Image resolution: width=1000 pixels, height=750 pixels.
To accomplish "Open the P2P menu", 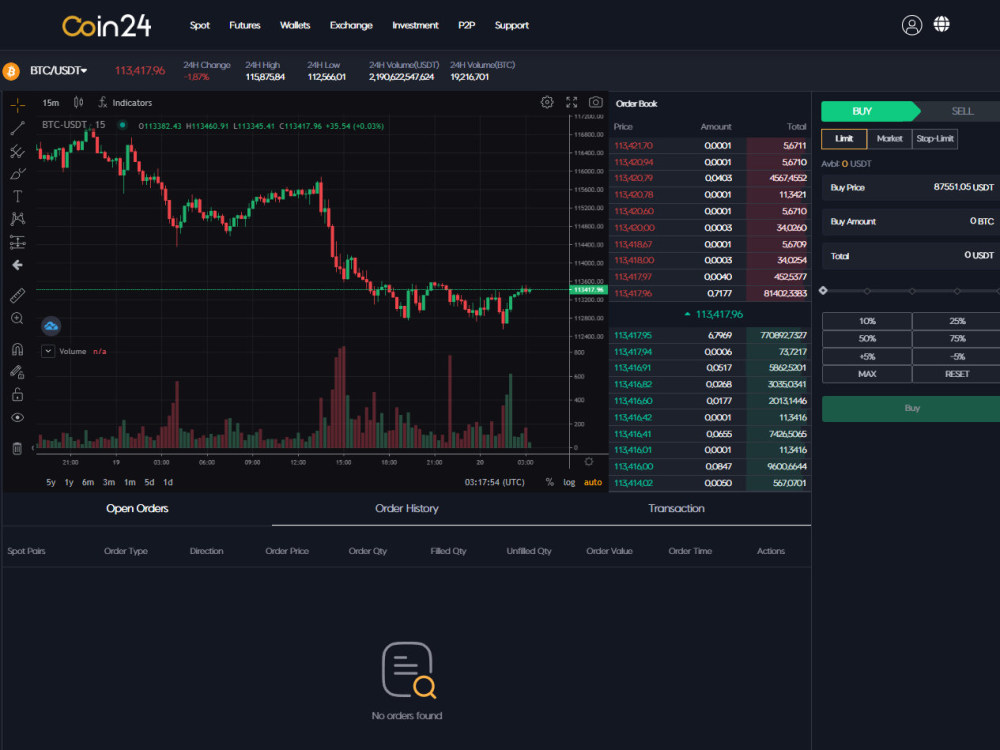I will click(466, 26).
